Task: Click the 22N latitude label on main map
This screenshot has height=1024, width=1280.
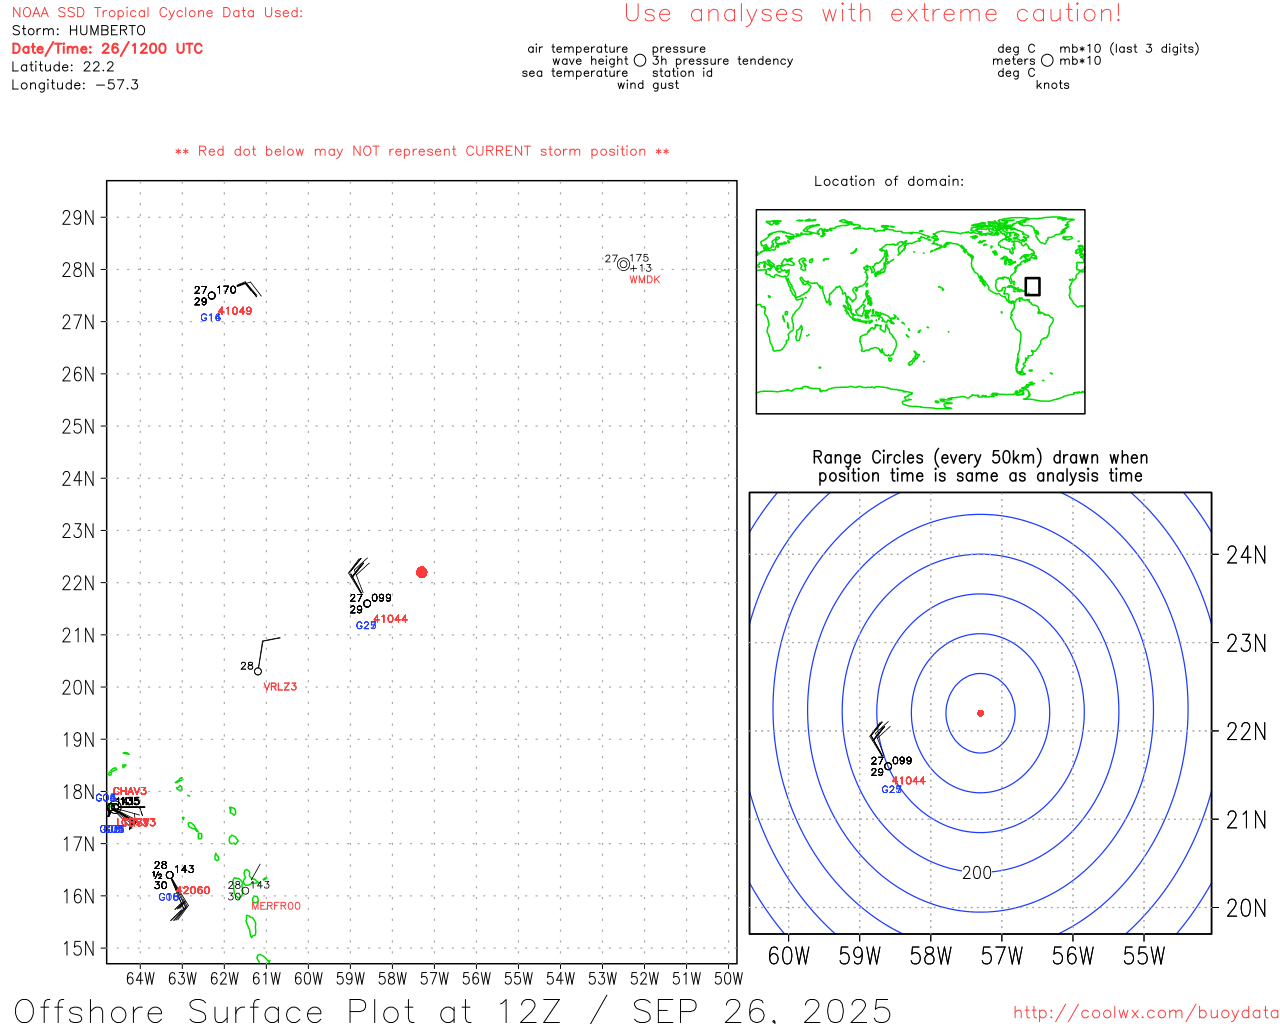Action: tap(78, 583)
